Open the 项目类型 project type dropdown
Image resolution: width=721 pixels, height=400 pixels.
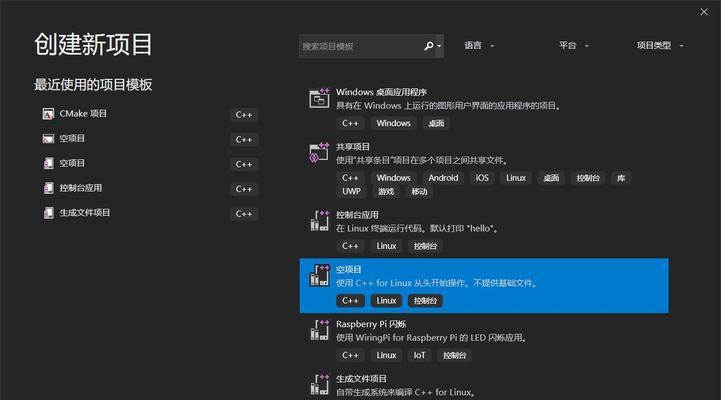pos(660,46)
